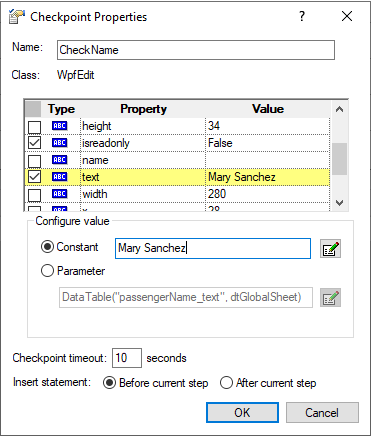Screen dimensions: 371x436
Task: Click the property list scroll down arrow
Action: pyautogui.click(x=339, y=203)
